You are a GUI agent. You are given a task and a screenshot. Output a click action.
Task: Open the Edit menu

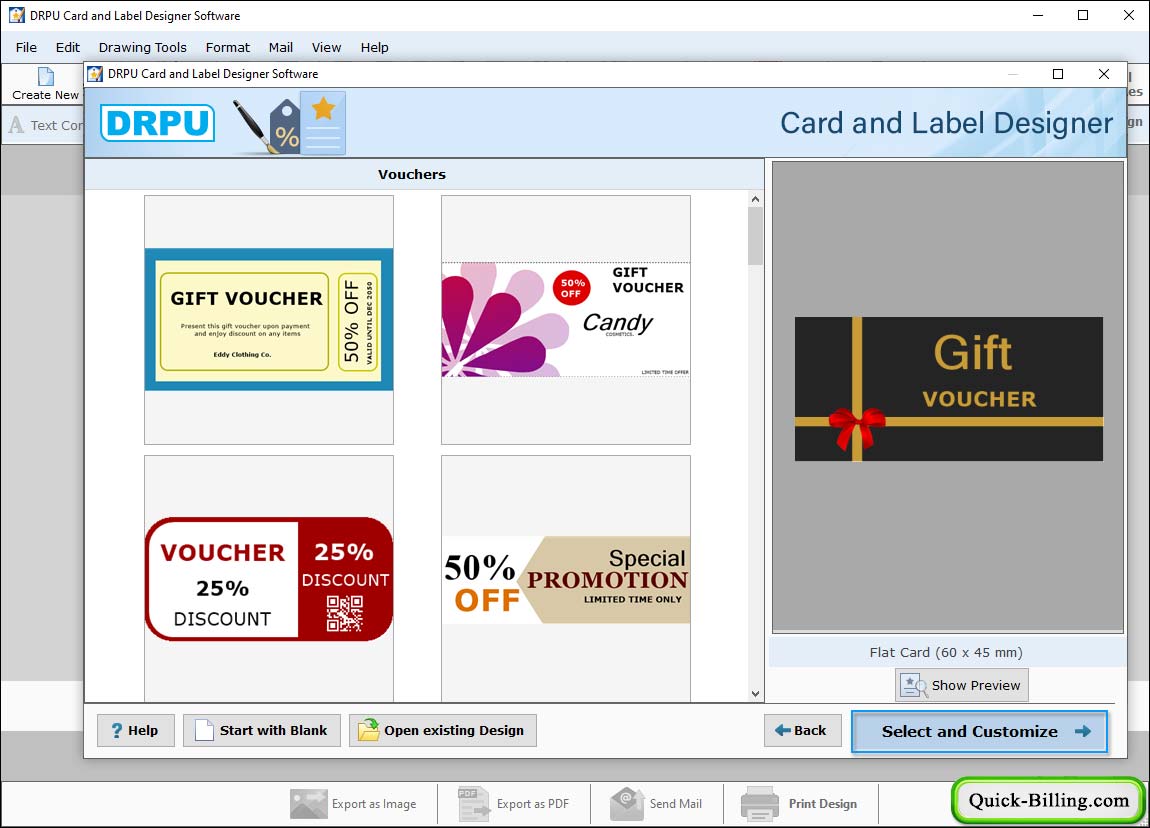click(x=67, y=48)
